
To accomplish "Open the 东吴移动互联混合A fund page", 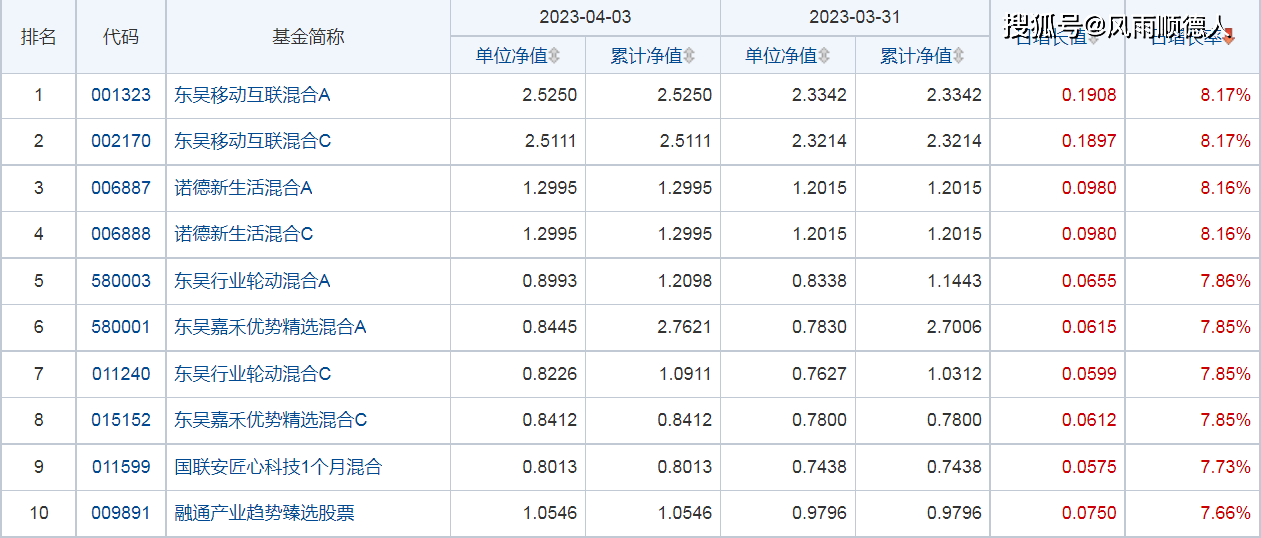I will (252, 96).
